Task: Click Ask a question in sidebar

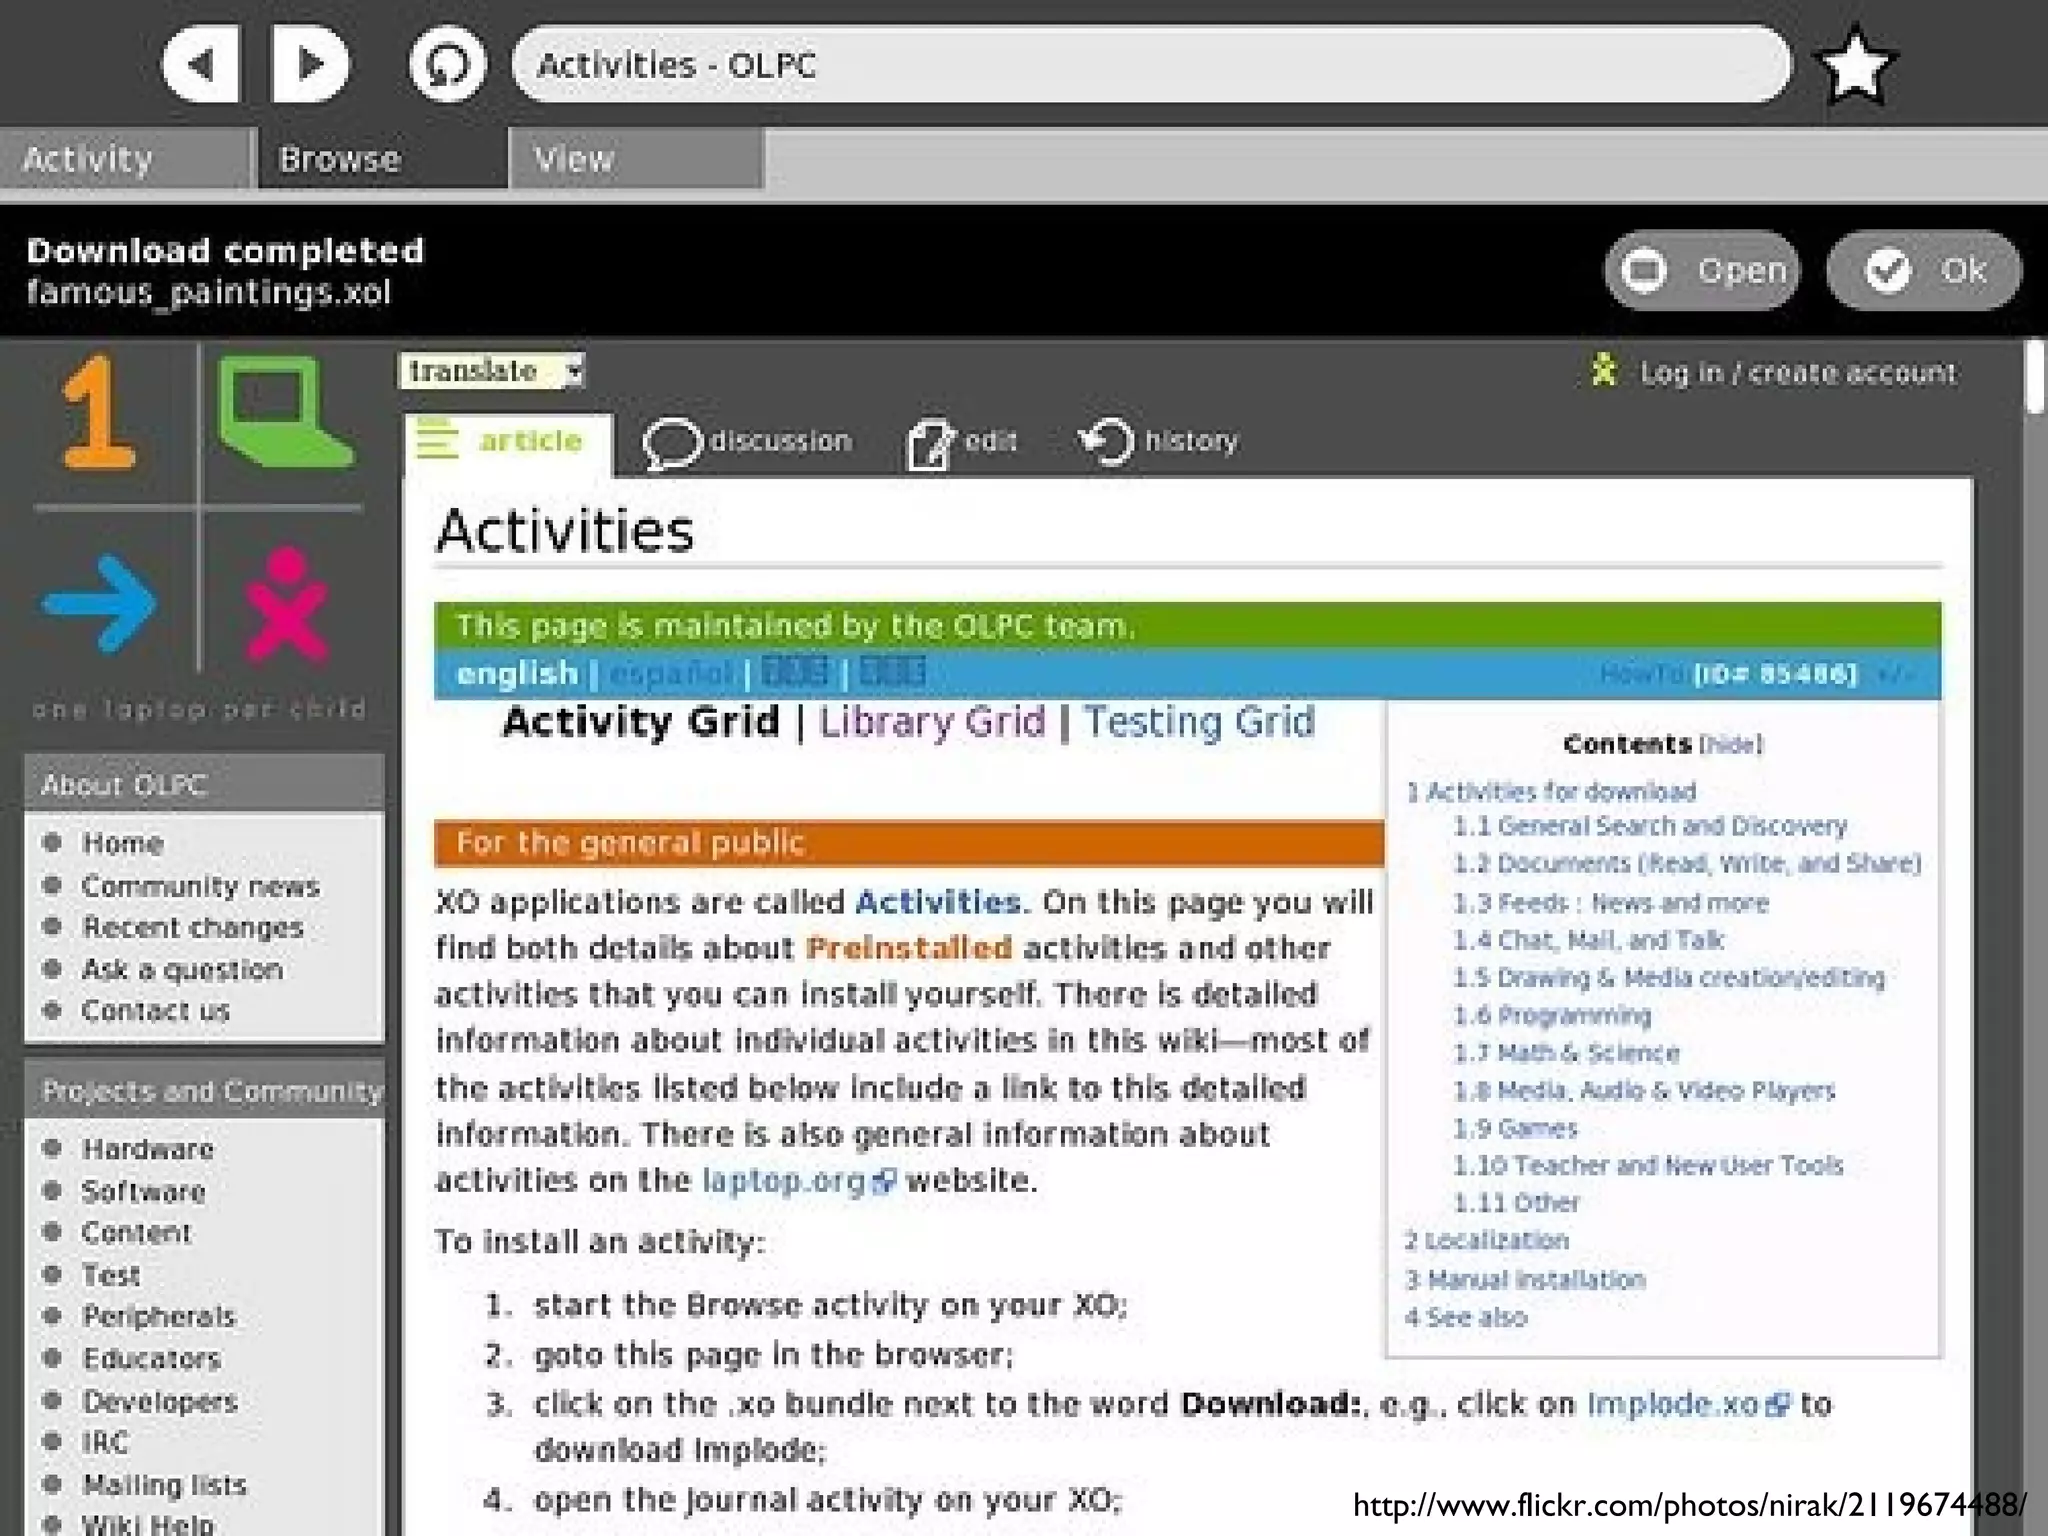Action: 182,969
